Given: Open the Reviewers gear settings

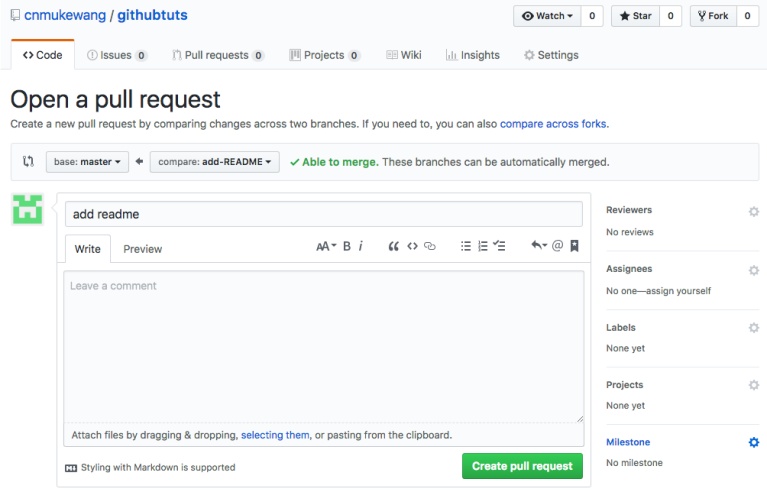Looking at the screenshot, I should click(x=754, y=211).
